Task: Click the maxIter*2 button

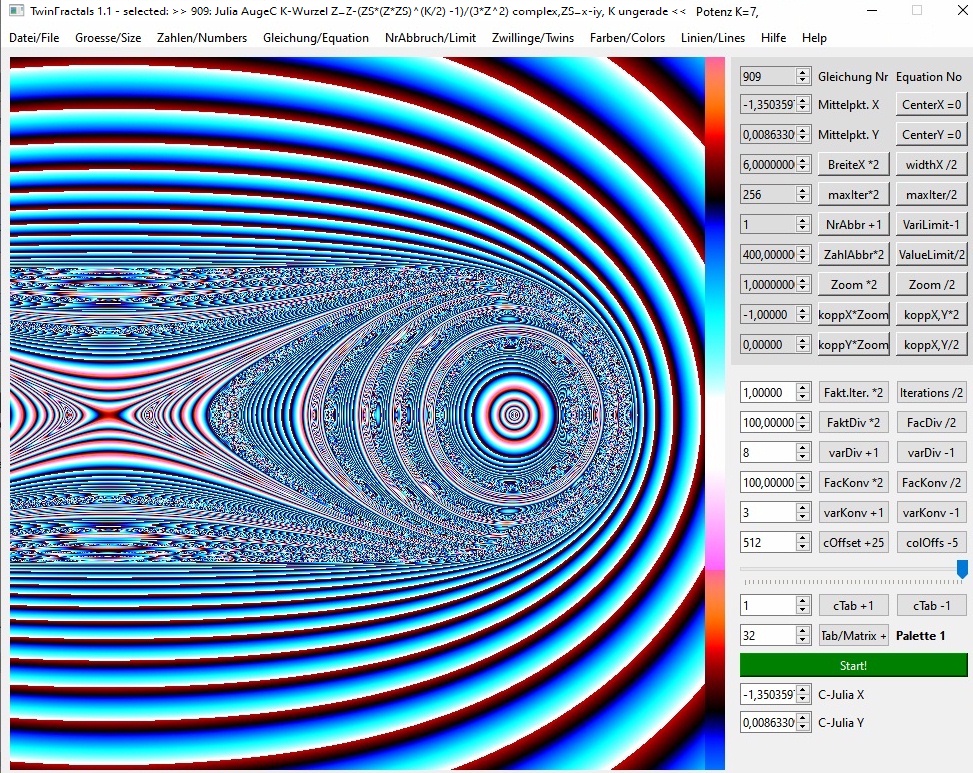Action: pos(853,194)
